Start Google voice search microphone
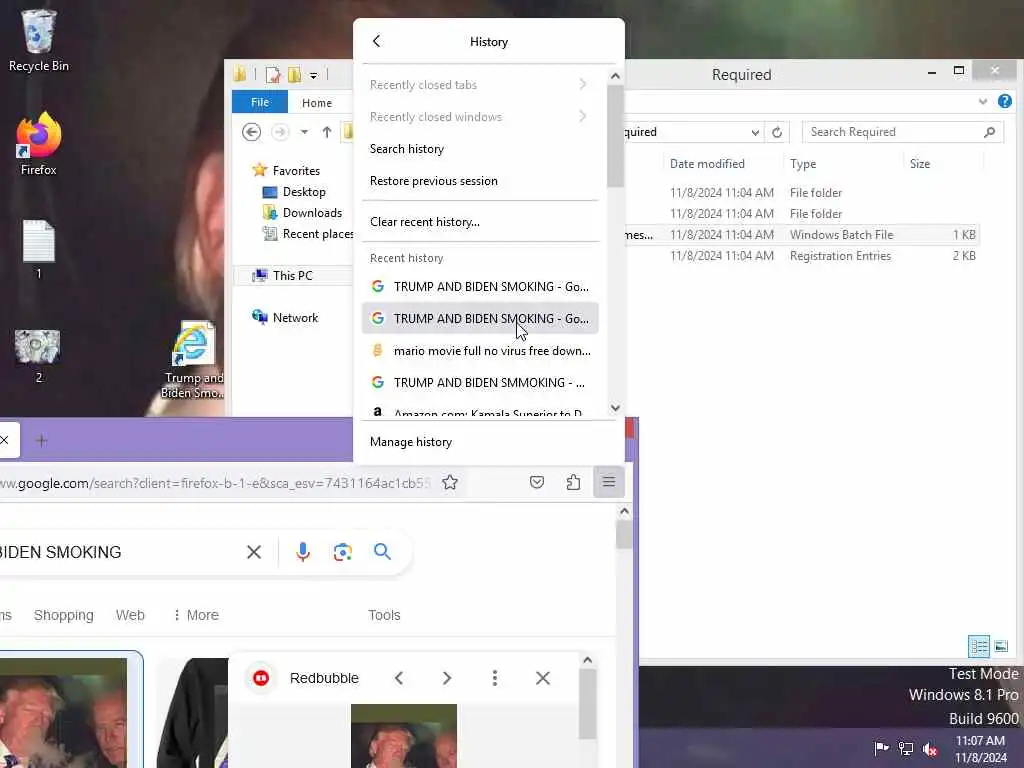1024x768 pixels. (302, 552)
